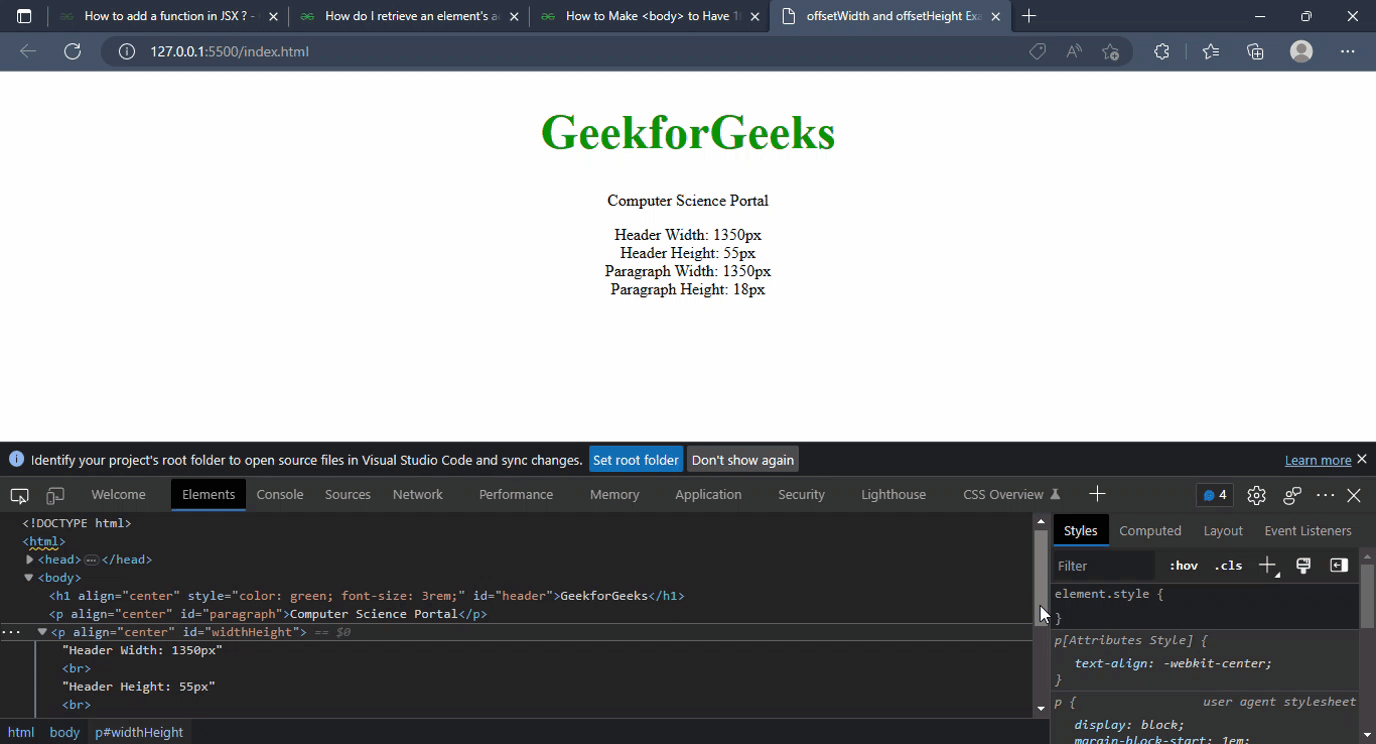Viewport: 1376px width, 744px height.
Task: Open the Issues counter showing 4
Action: [1214, 494]
